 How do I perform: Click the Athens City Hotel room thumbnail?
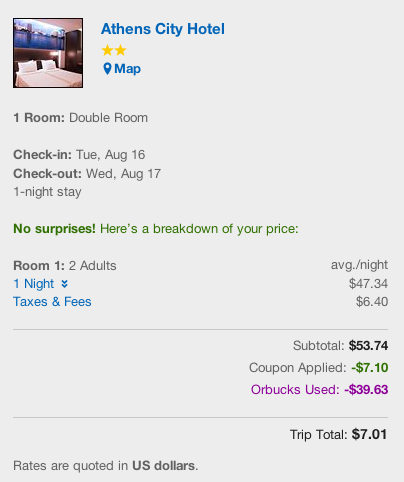click(x=48, y=53)
